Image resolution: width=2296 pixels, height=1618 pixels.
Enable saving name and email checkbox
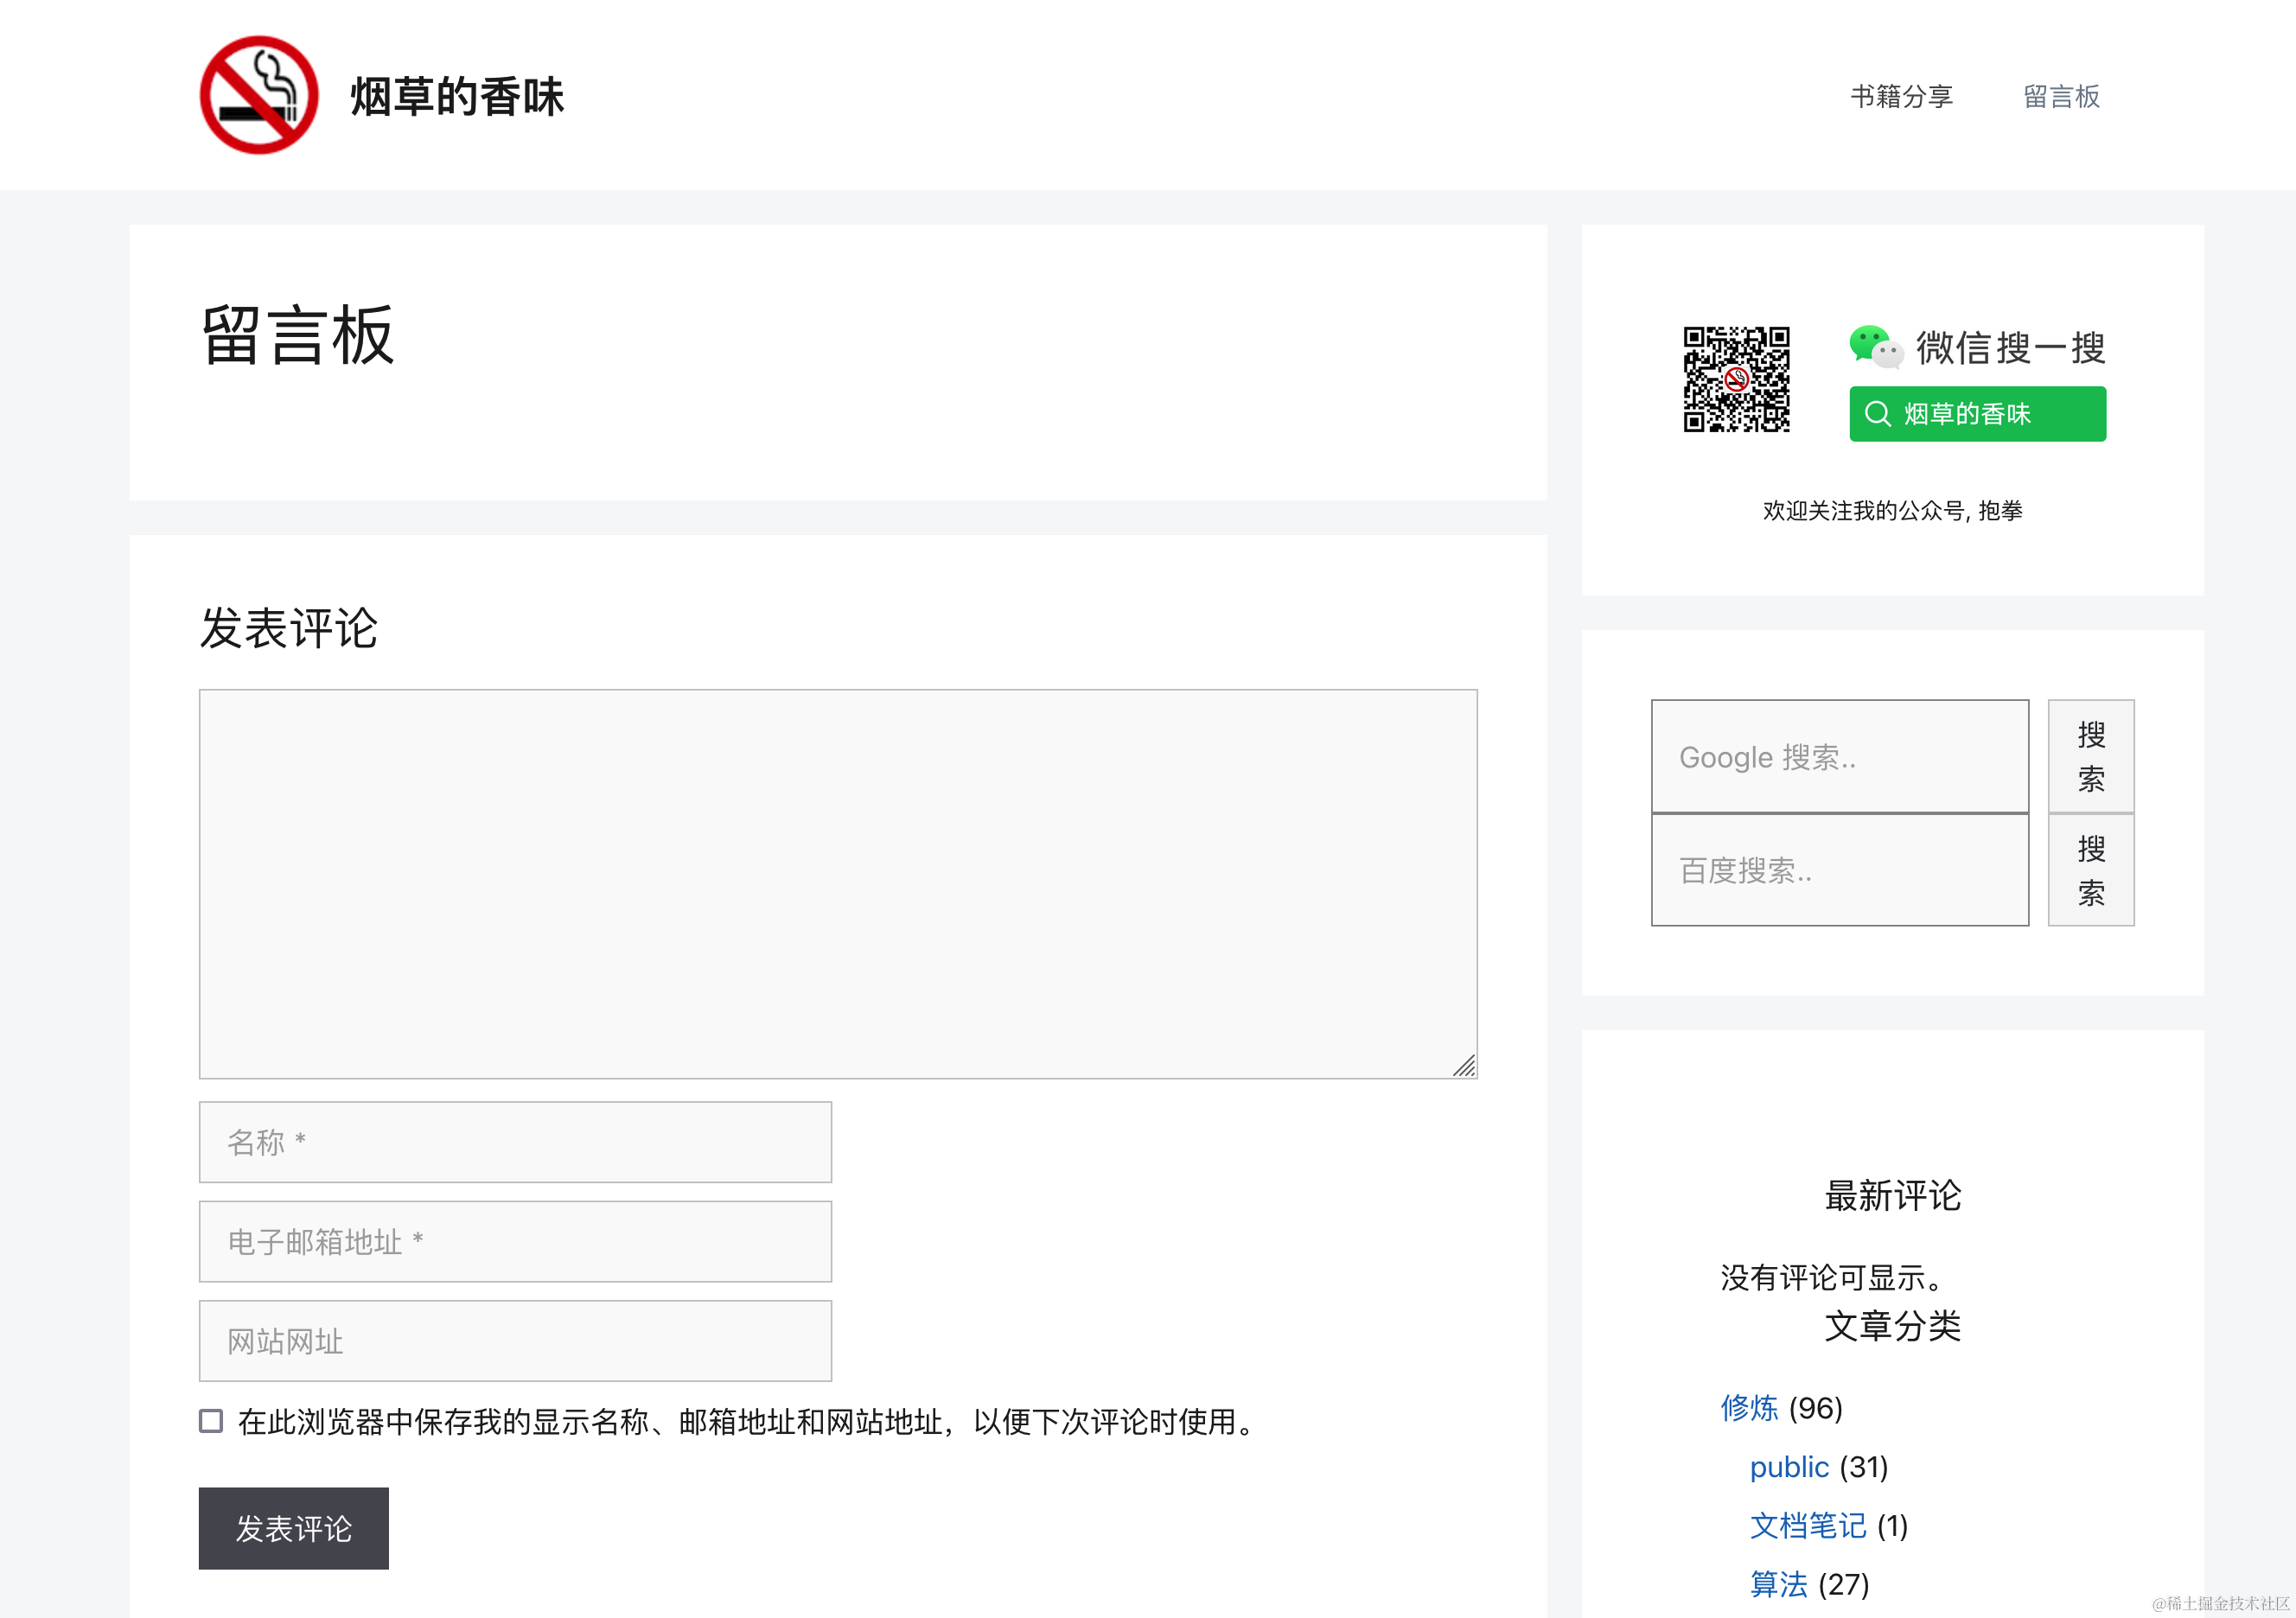pyautogui.click(x=211, y=1421)
